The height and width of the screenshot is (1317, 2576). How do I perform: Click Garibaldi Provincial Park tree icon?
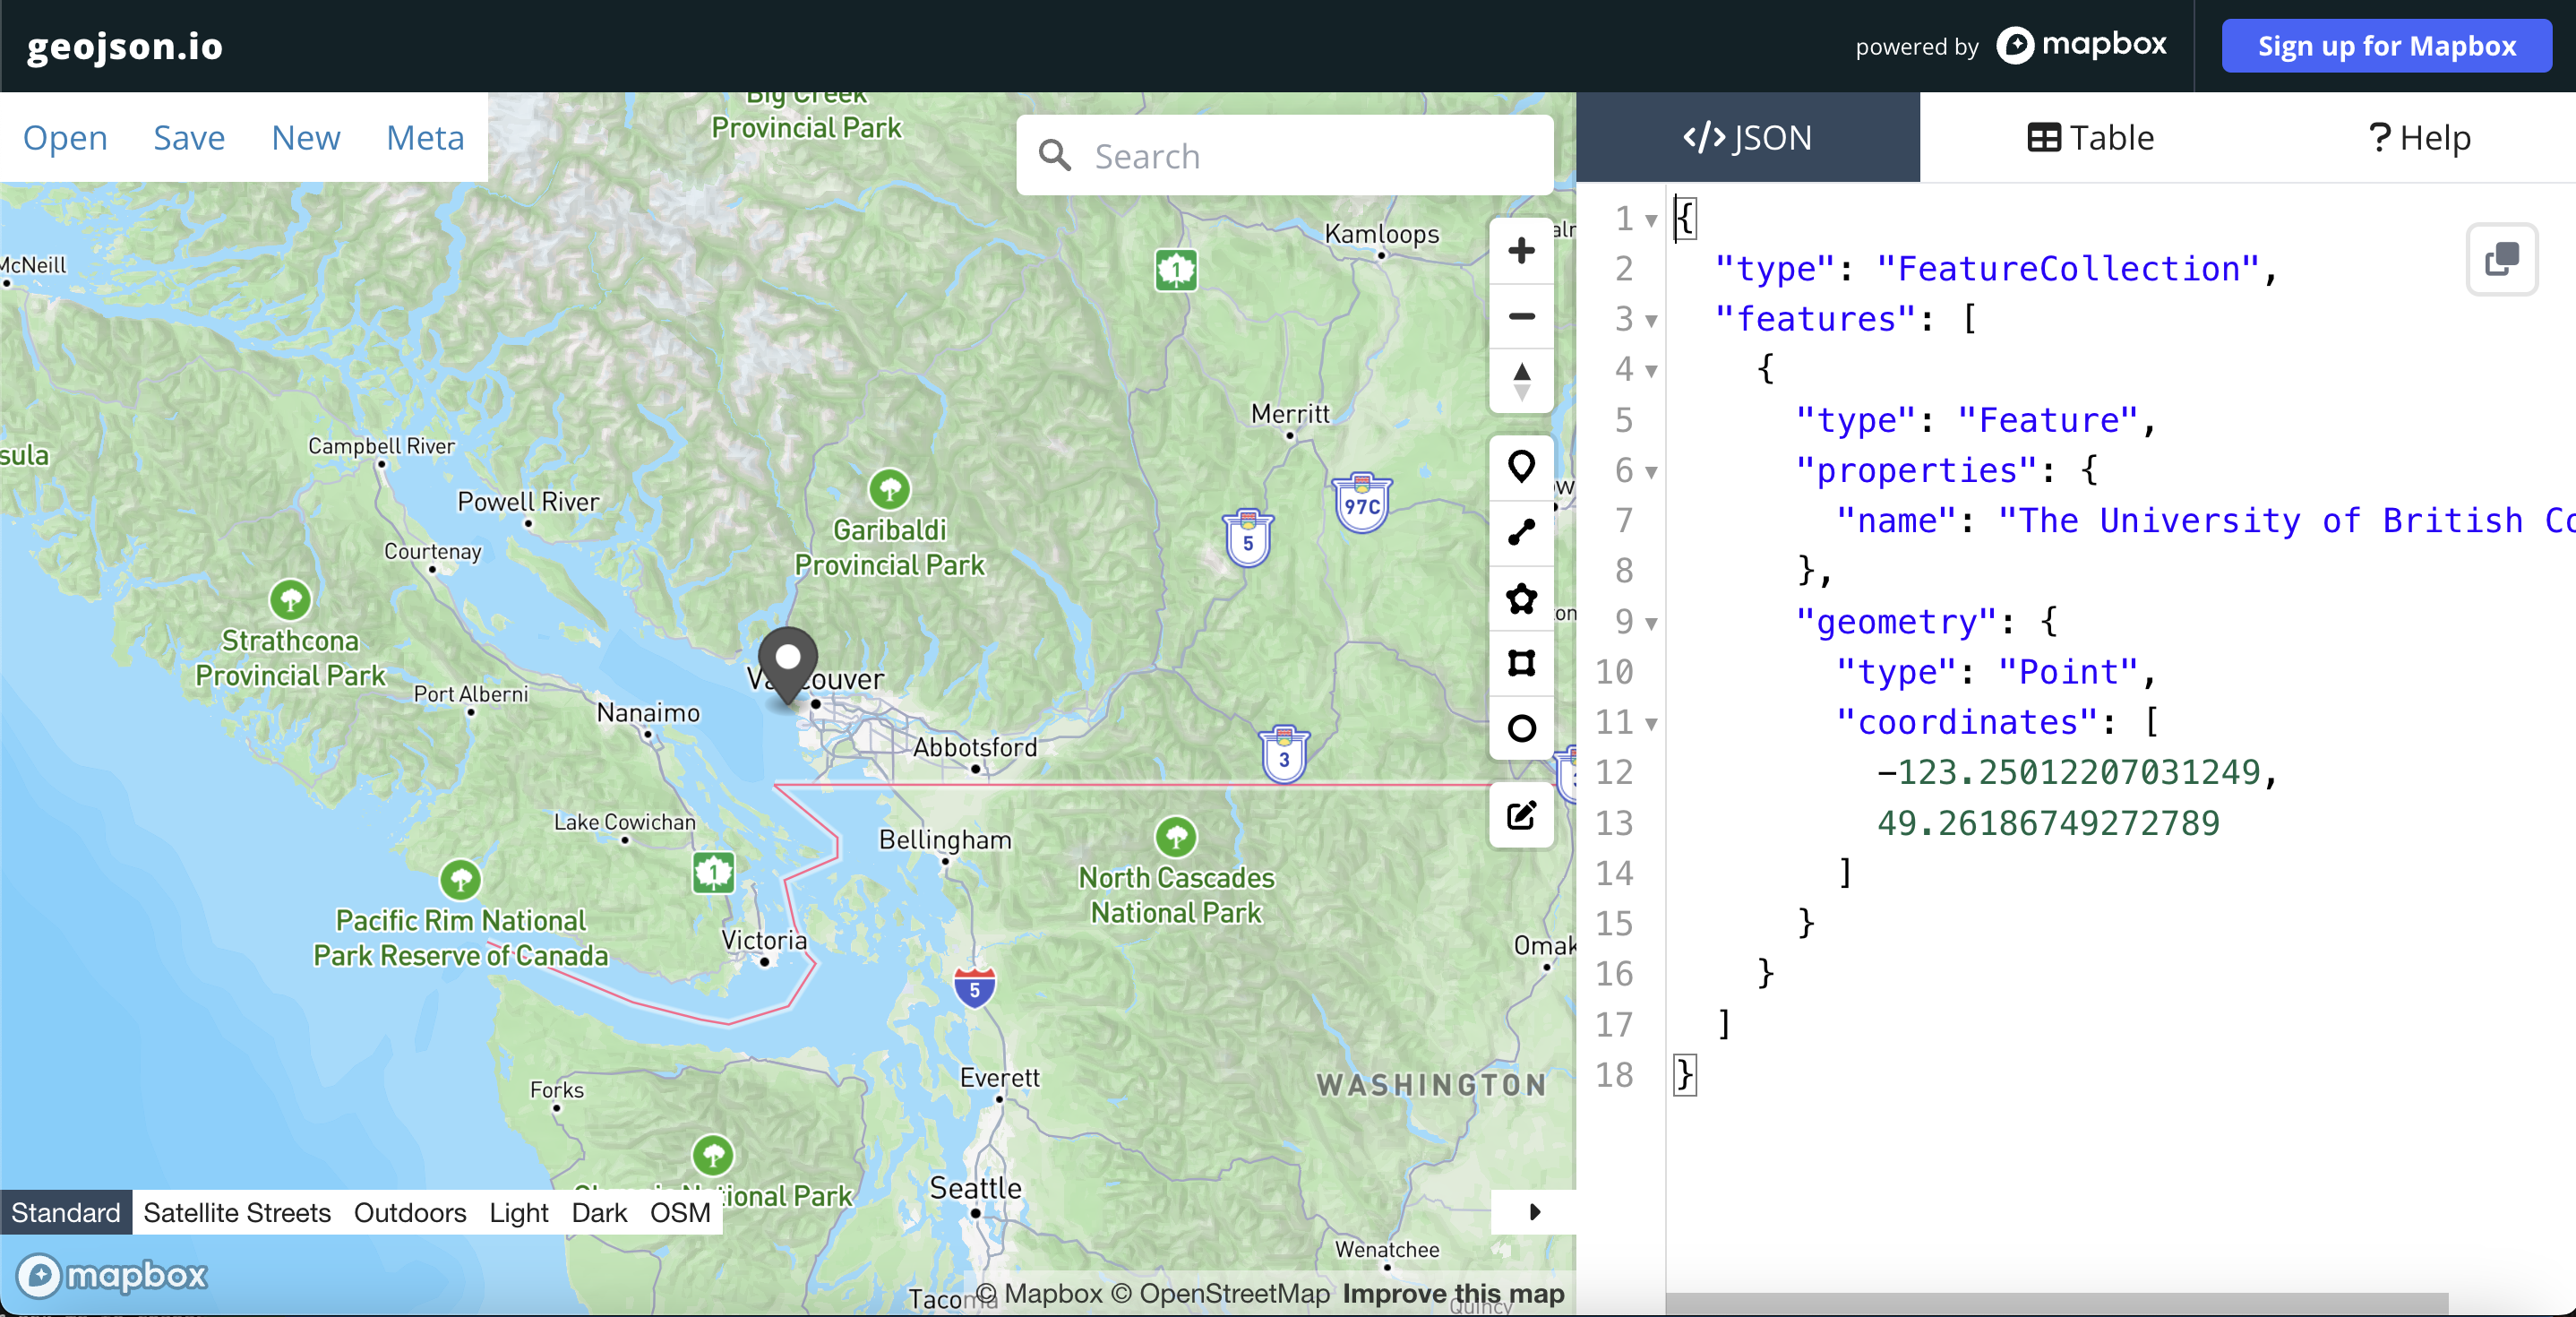889,490
